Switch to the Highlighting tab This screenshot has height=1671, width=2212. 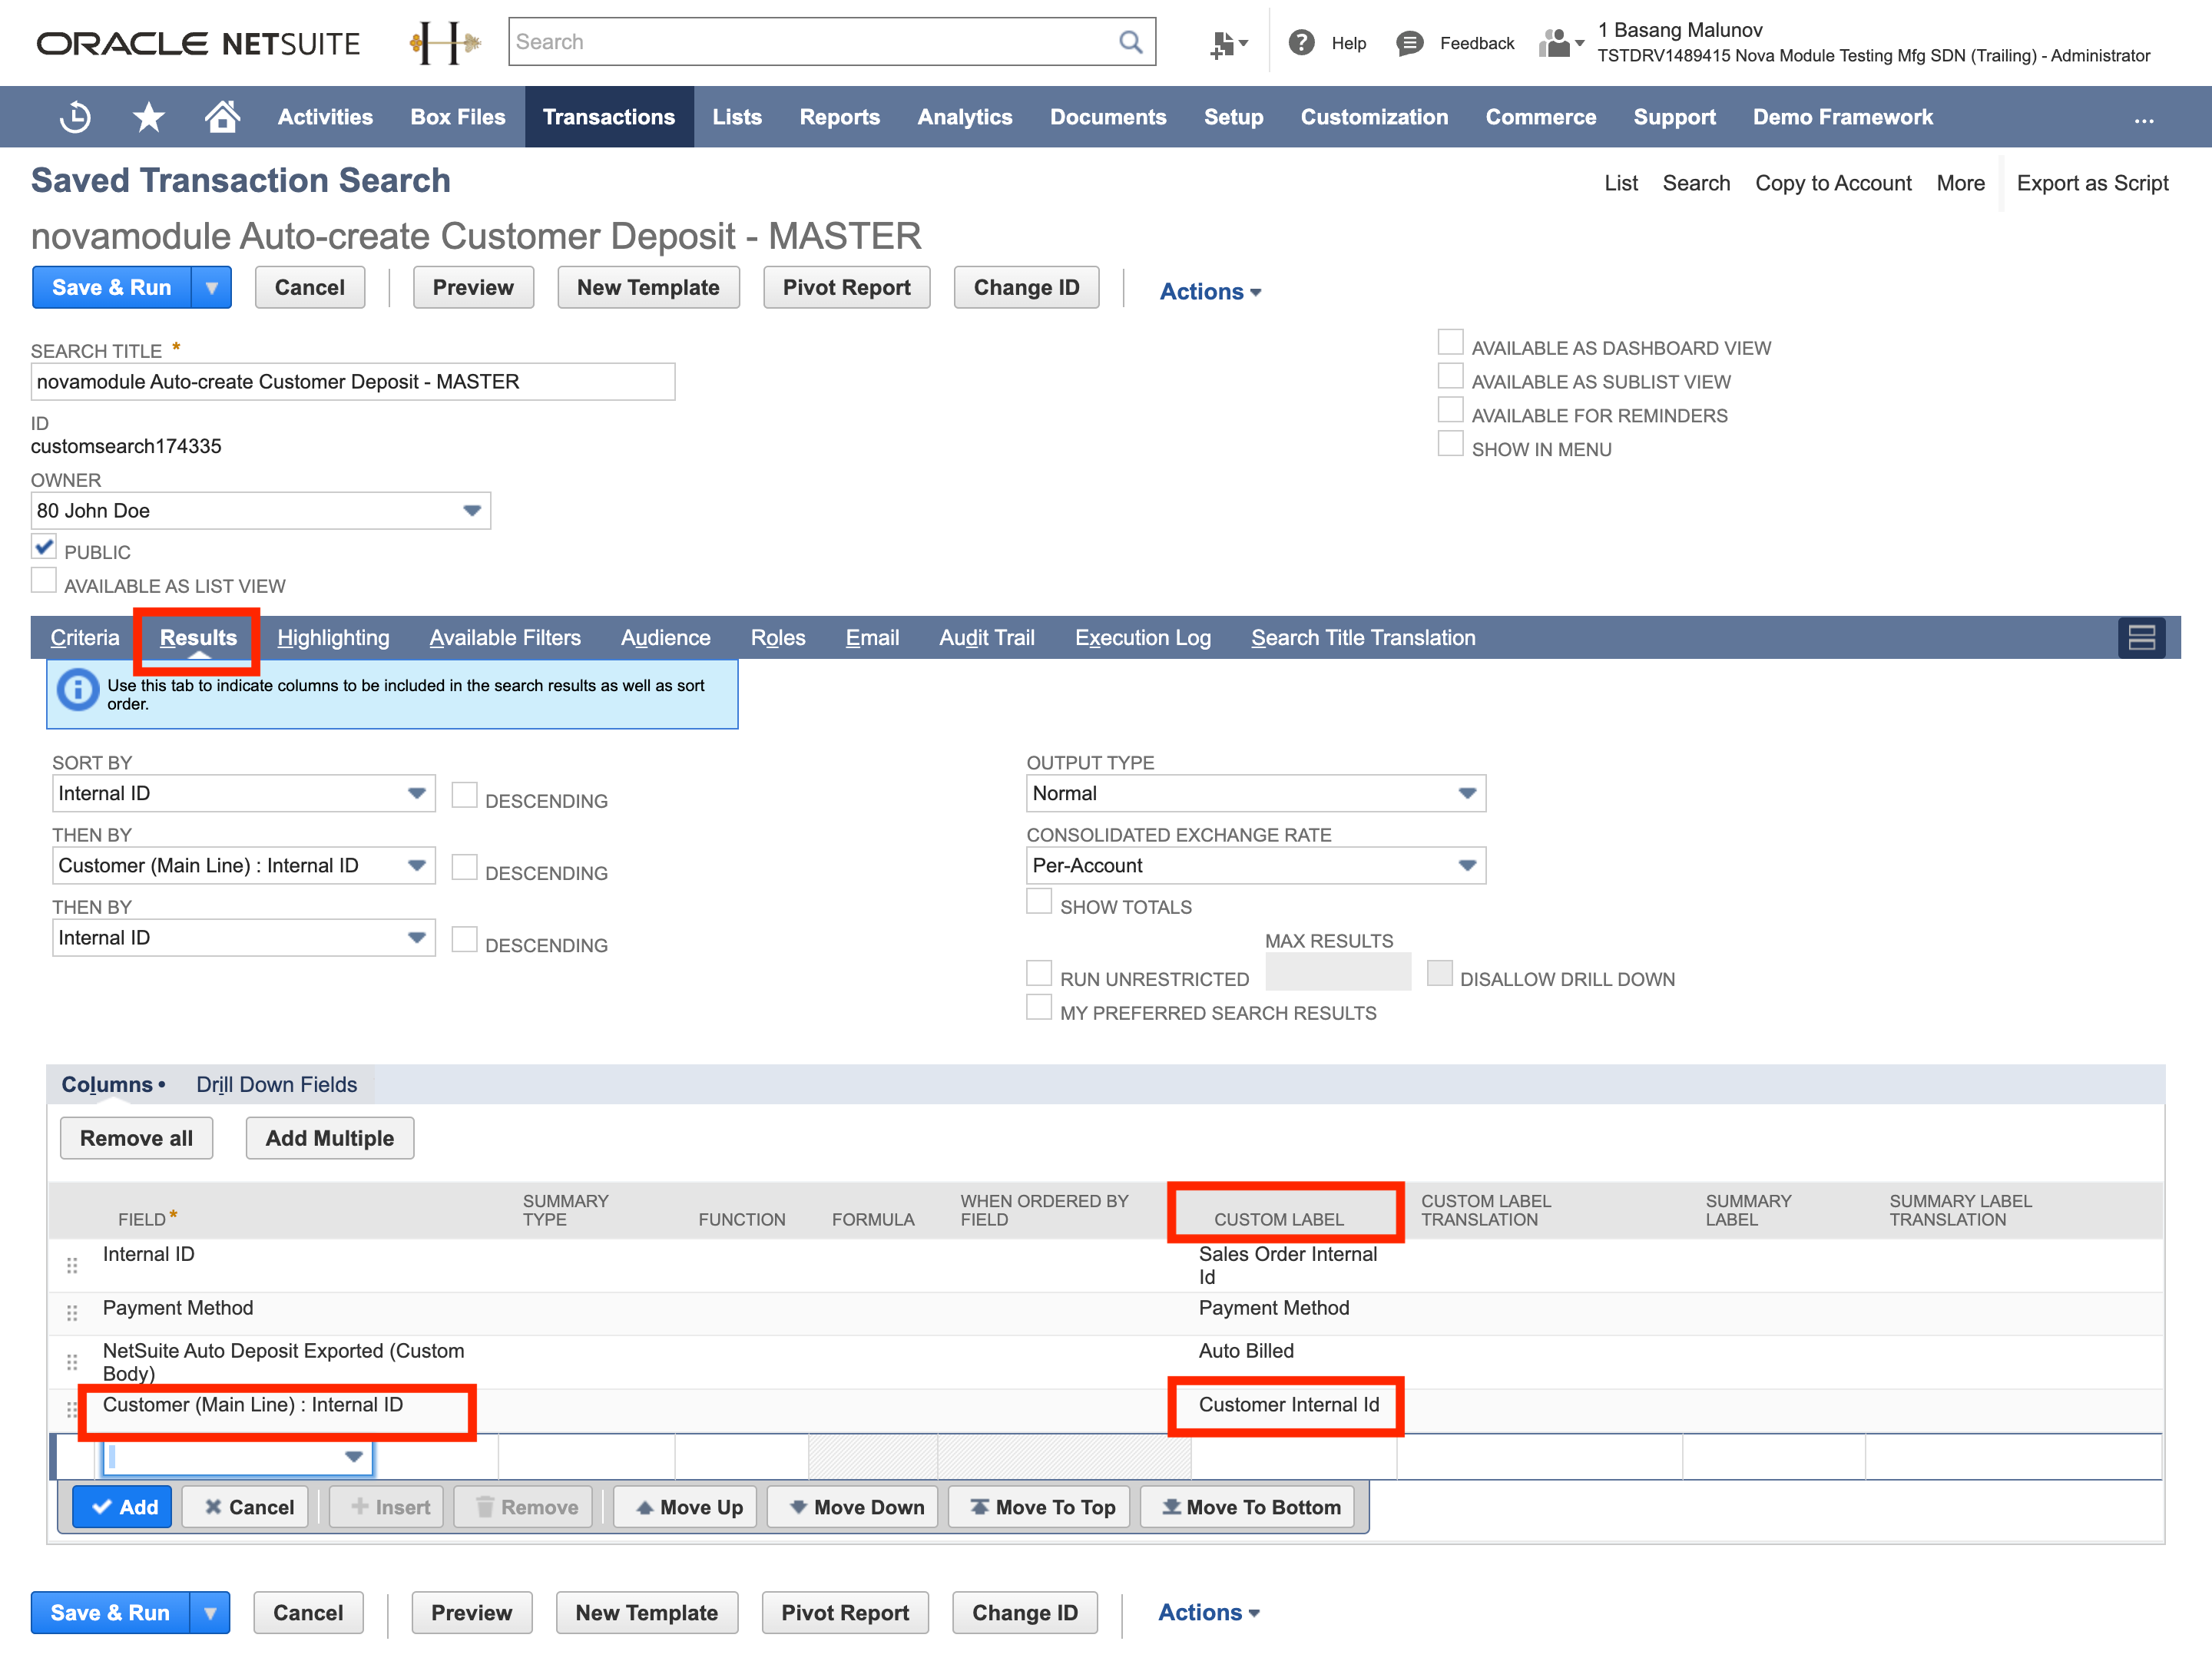pyautogui.click(x=333, y=638)
